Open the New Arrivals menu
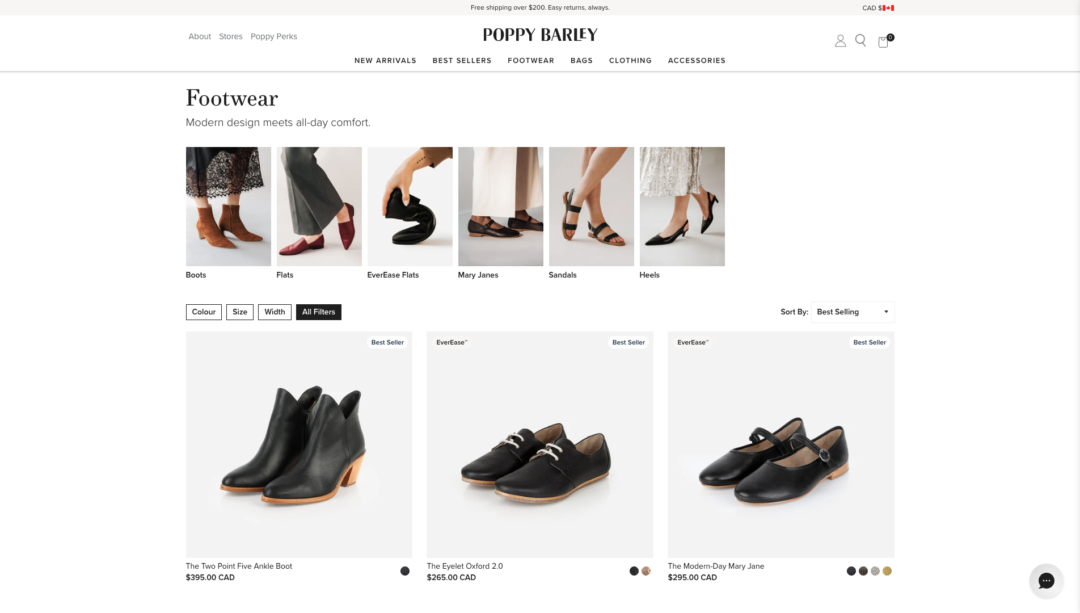The width and height of the screenshot is (1080, 613). point(385,61)
